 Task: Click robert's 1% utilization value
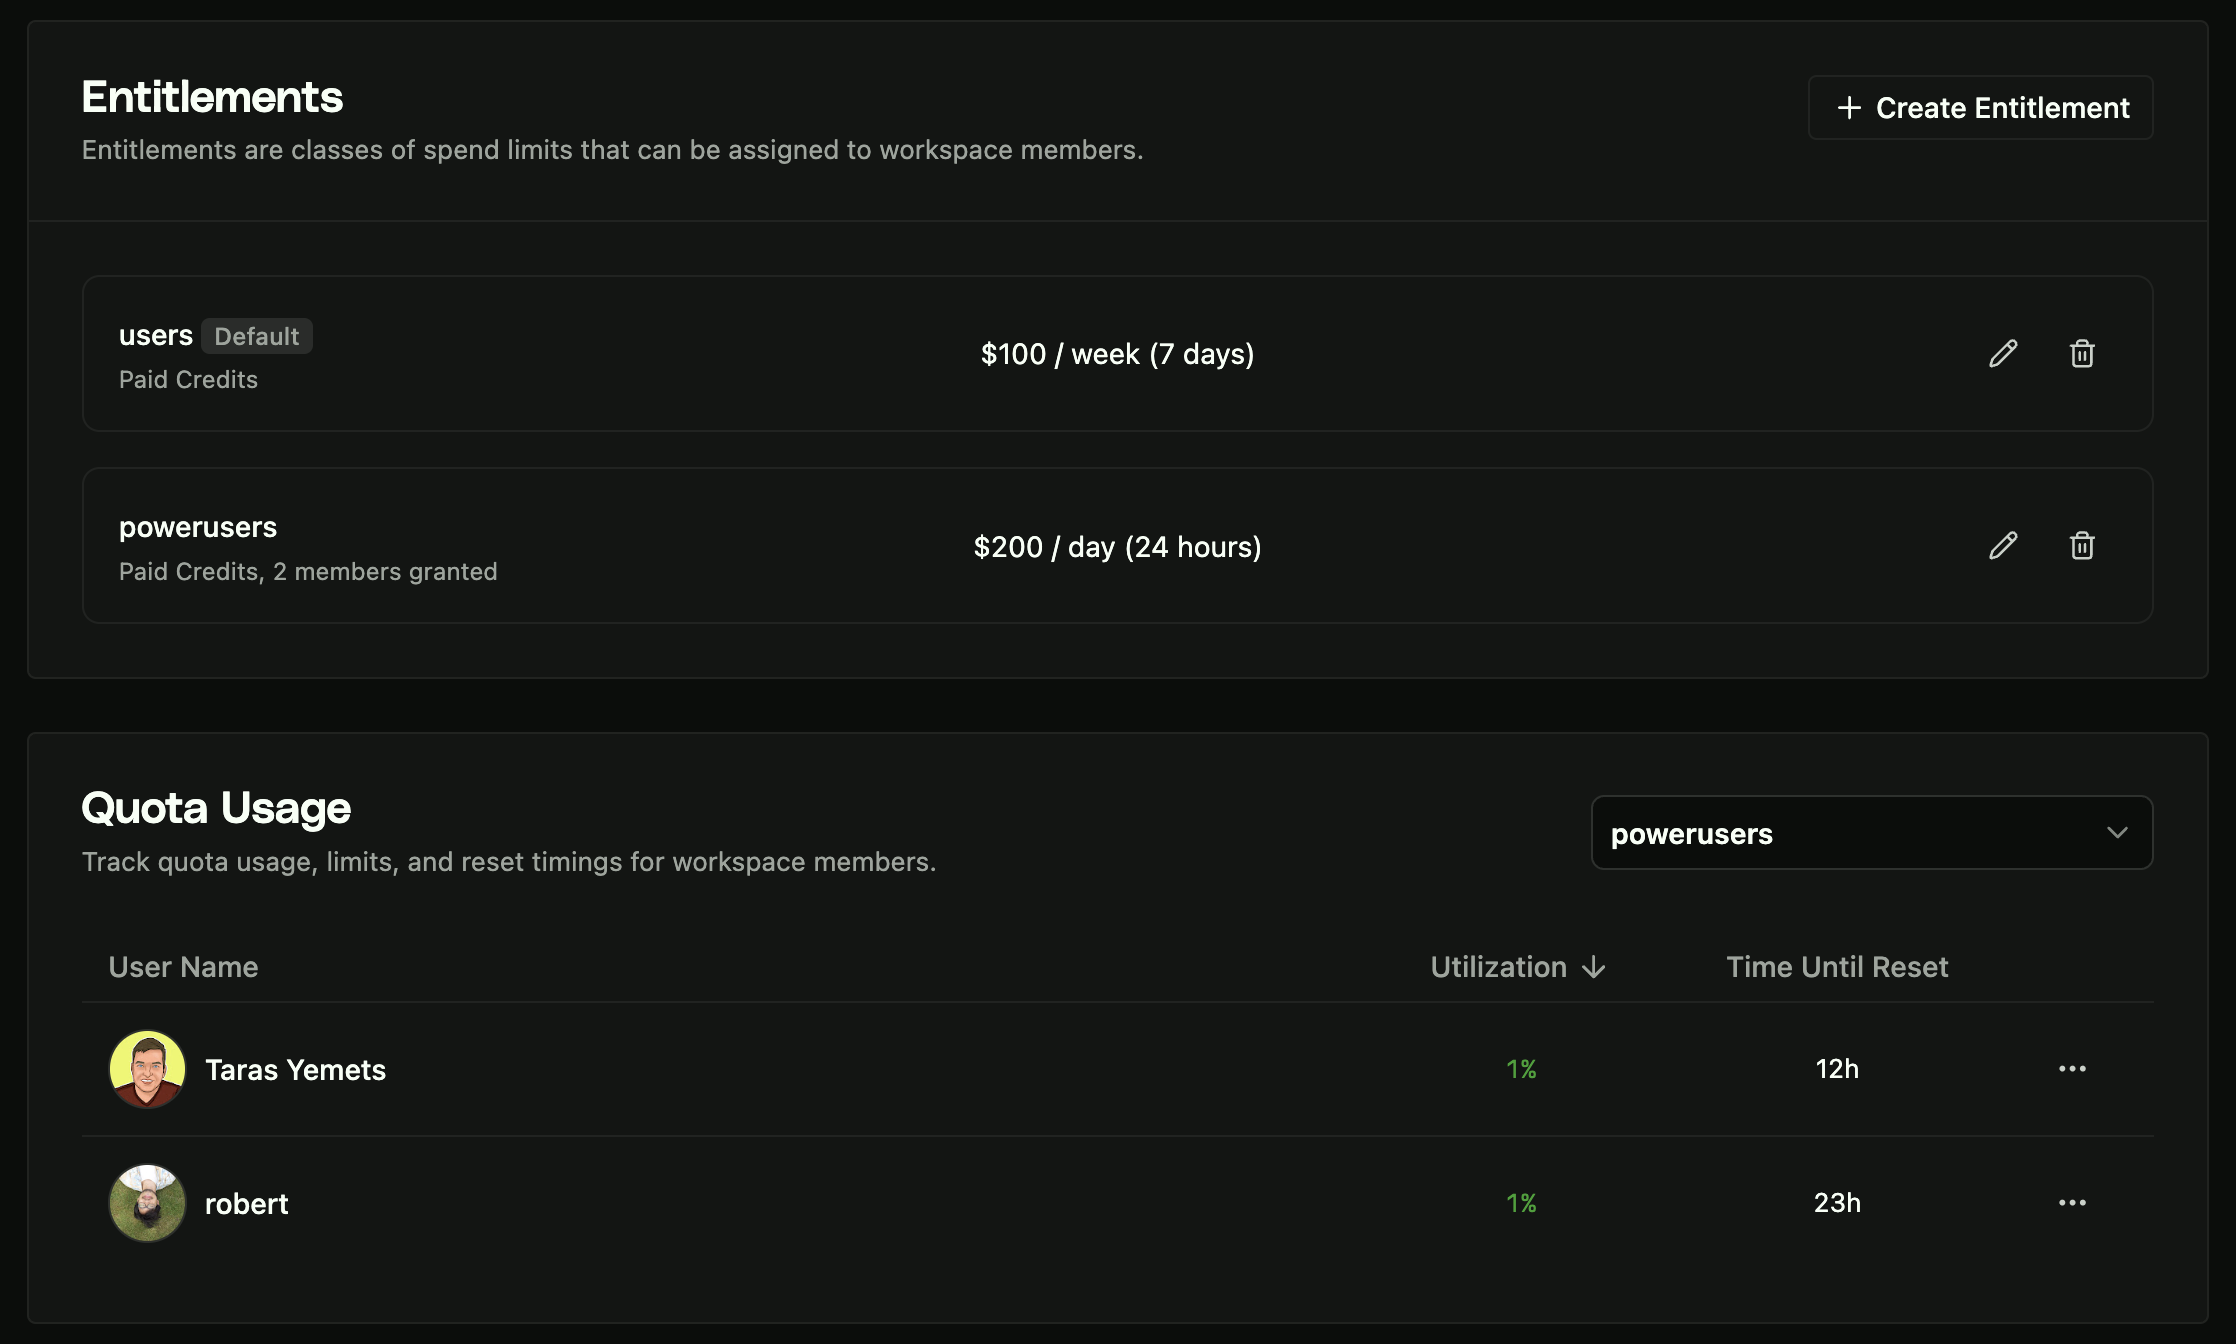pos(1522,1203)
